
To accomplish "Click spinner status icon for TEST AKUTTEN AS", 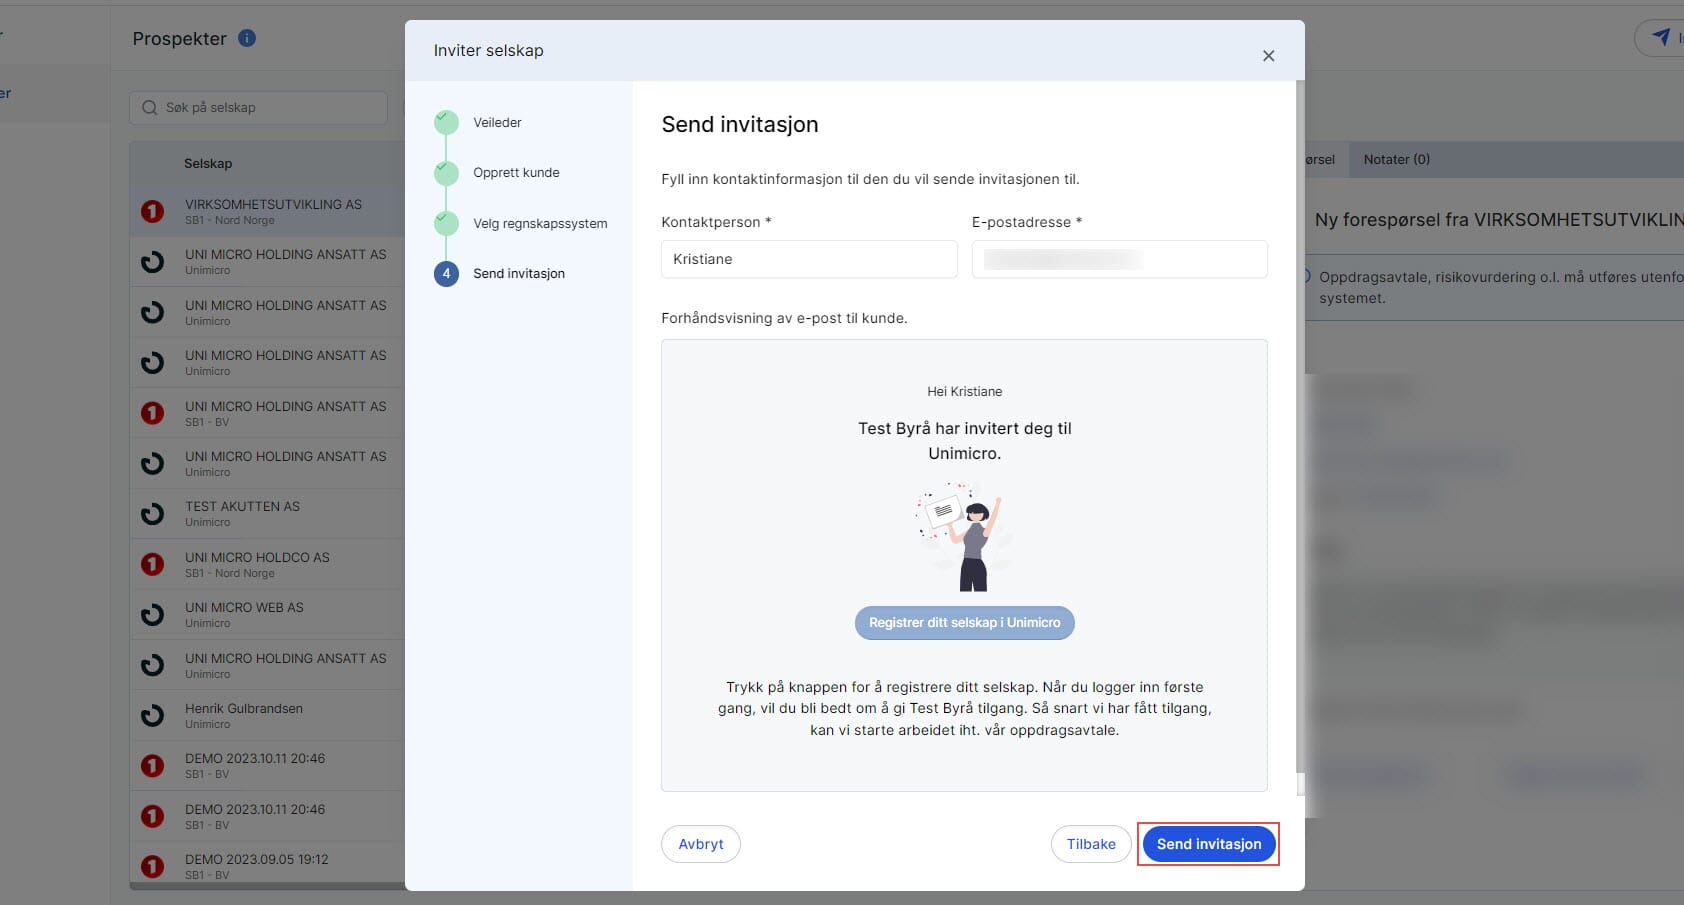I will click(152, 514).
